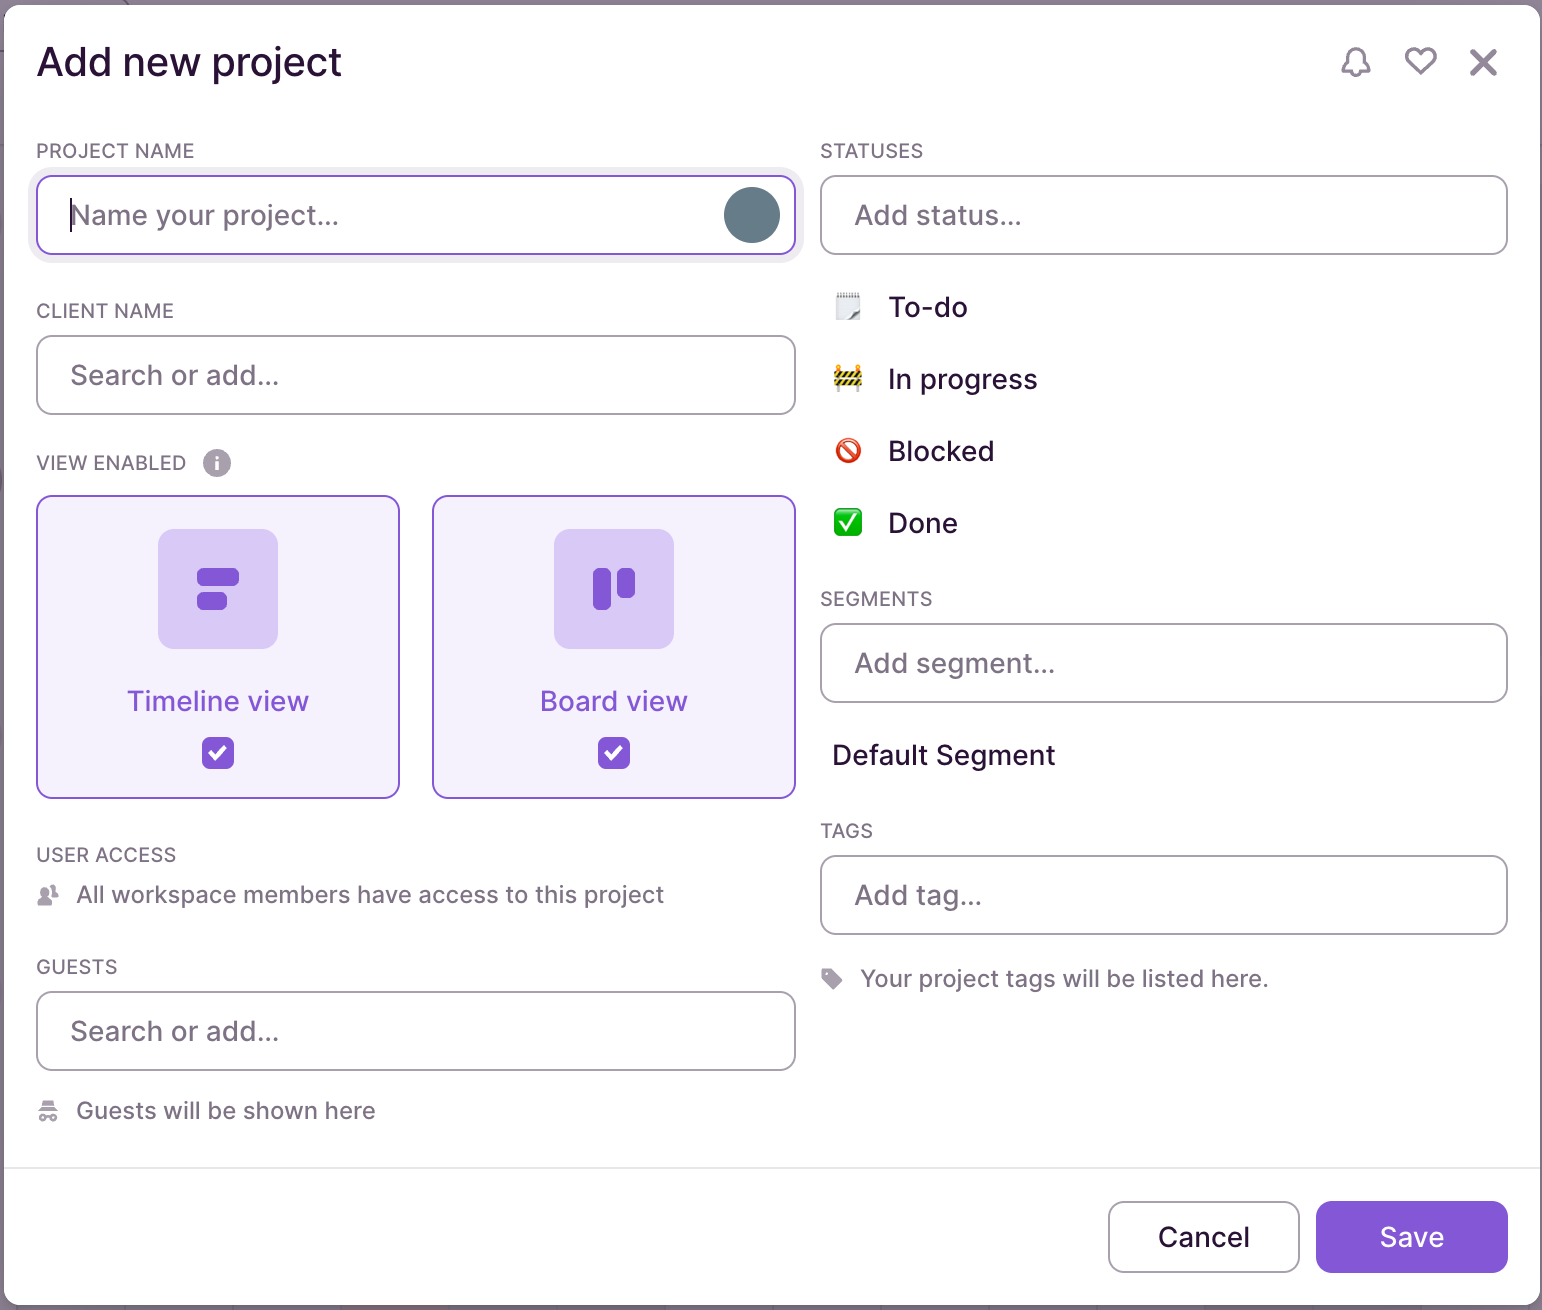The image size is (1542, 1310).
Task: Click the tag icon beside project tags text
Action: tap(832, 978)
